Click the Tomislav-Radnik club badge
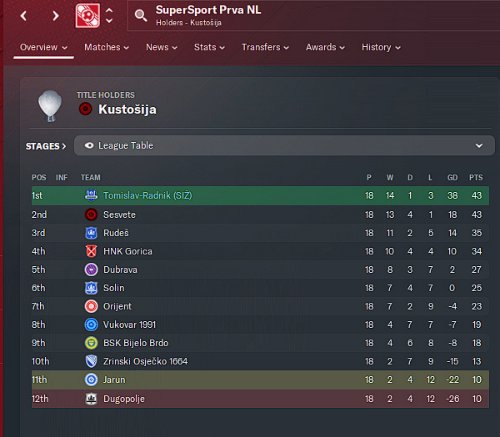This screenshot has height=437, width=500. coord(91,195)
